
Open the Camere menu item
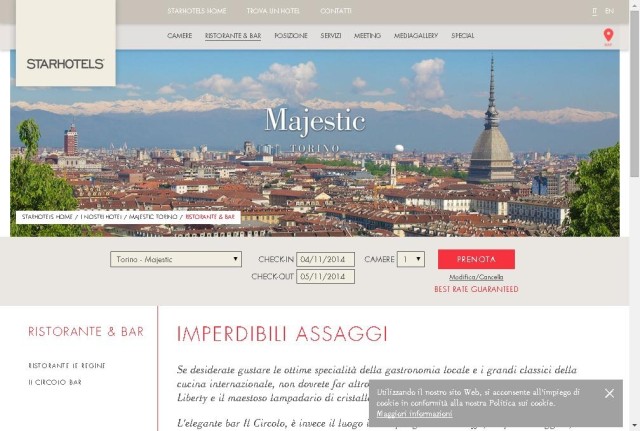pyautogui.click(x=180, y=36)
